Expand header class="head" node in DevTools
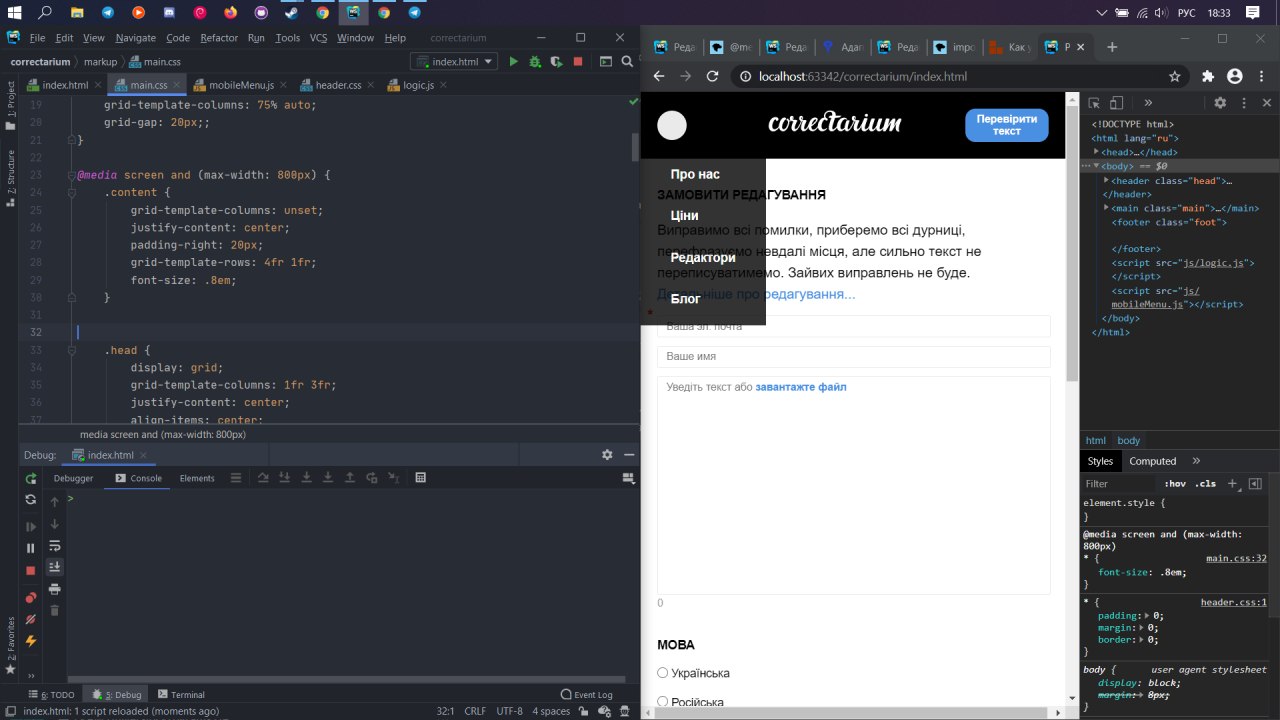The width and height of the screenshot is (1280, 720). click(x=1106, y=181)
